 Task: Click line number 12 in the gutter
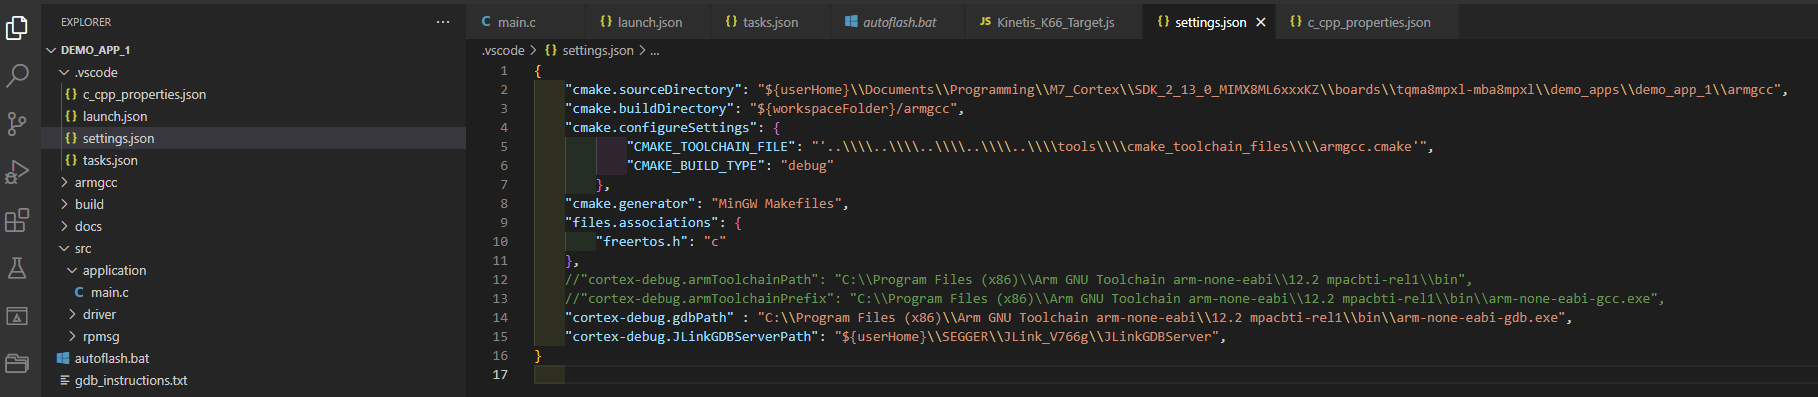click(500, 279)
